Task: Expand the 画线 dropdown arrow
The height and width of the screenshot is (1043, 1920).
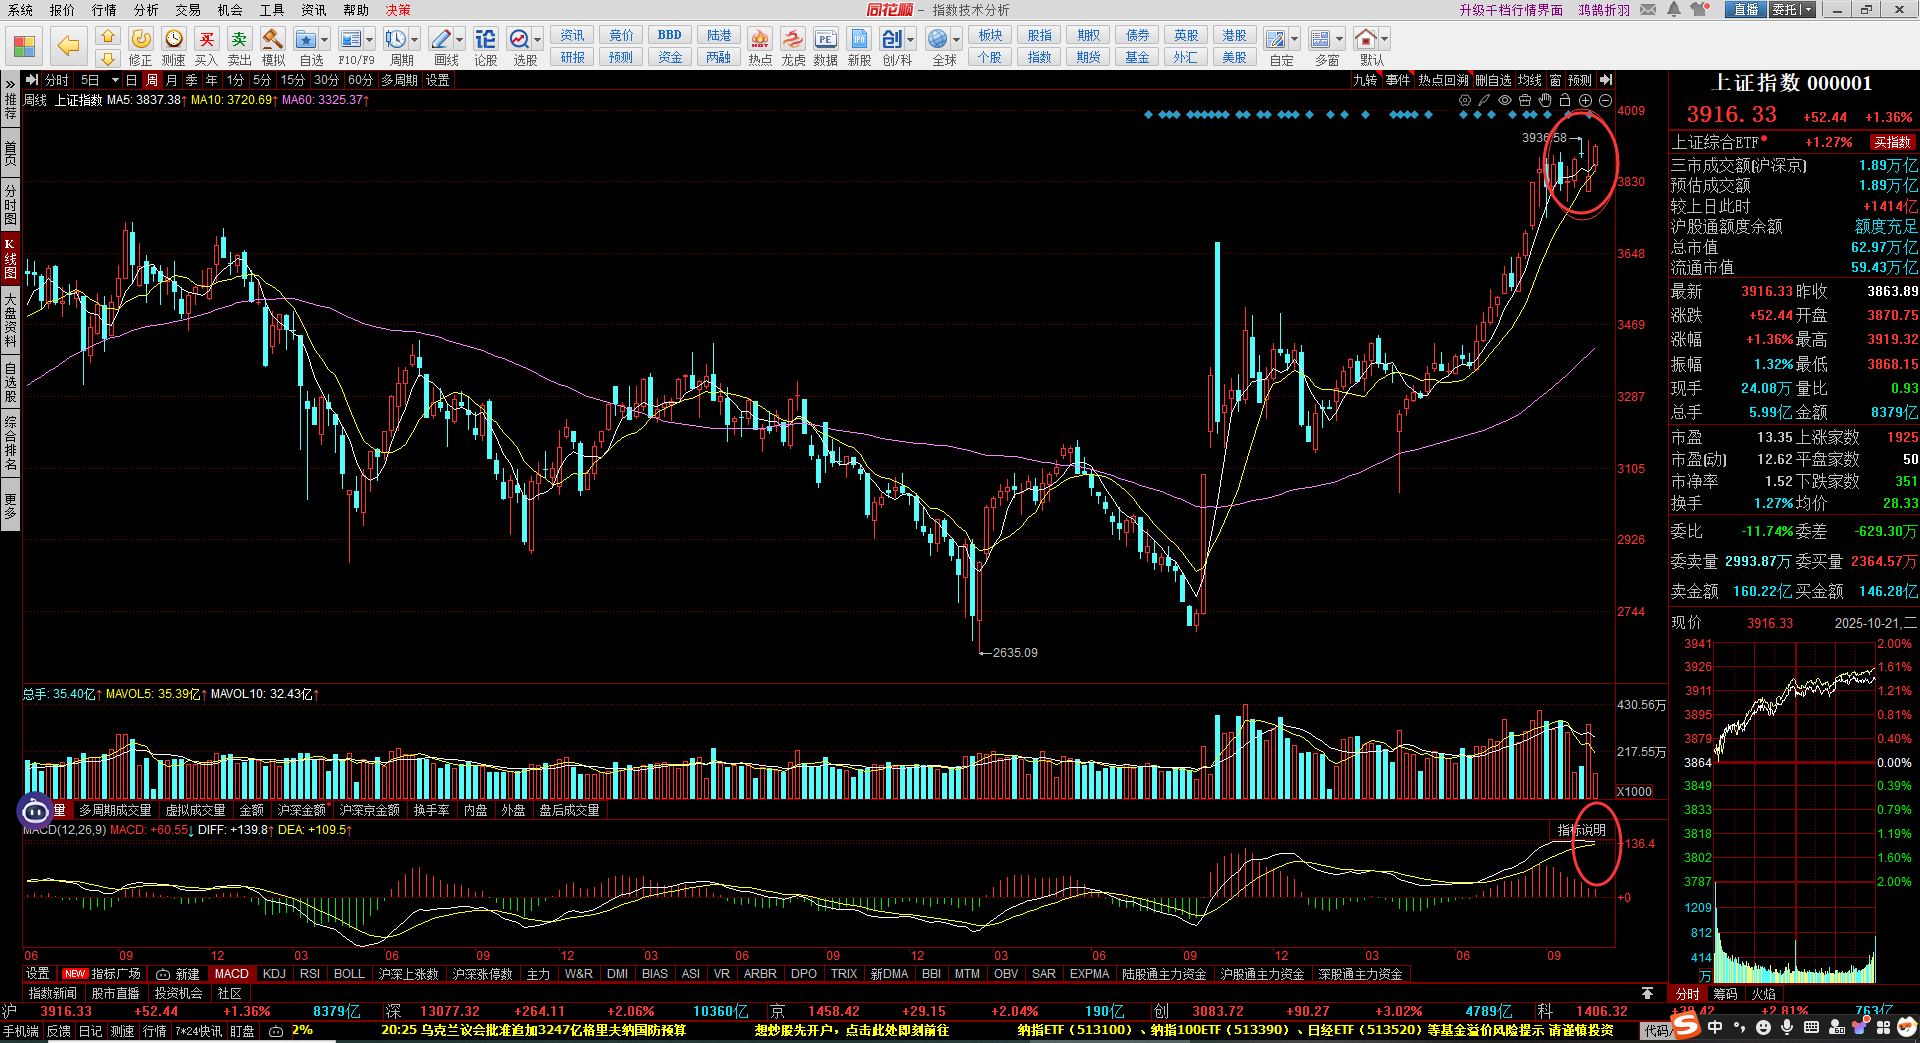Action: tap(459, 40)
